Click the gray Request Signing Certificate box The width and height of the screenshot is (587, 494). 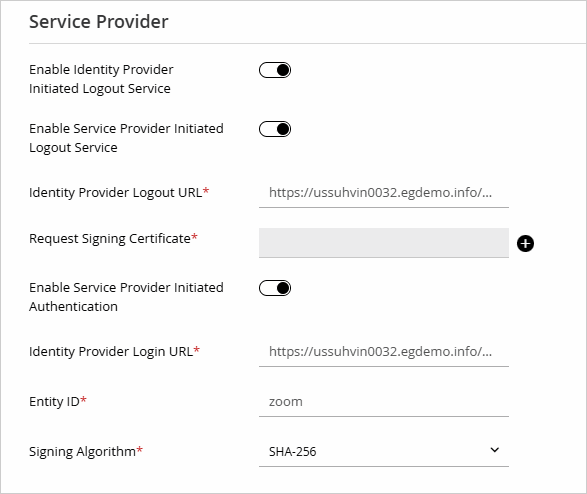tap(384, 243)
